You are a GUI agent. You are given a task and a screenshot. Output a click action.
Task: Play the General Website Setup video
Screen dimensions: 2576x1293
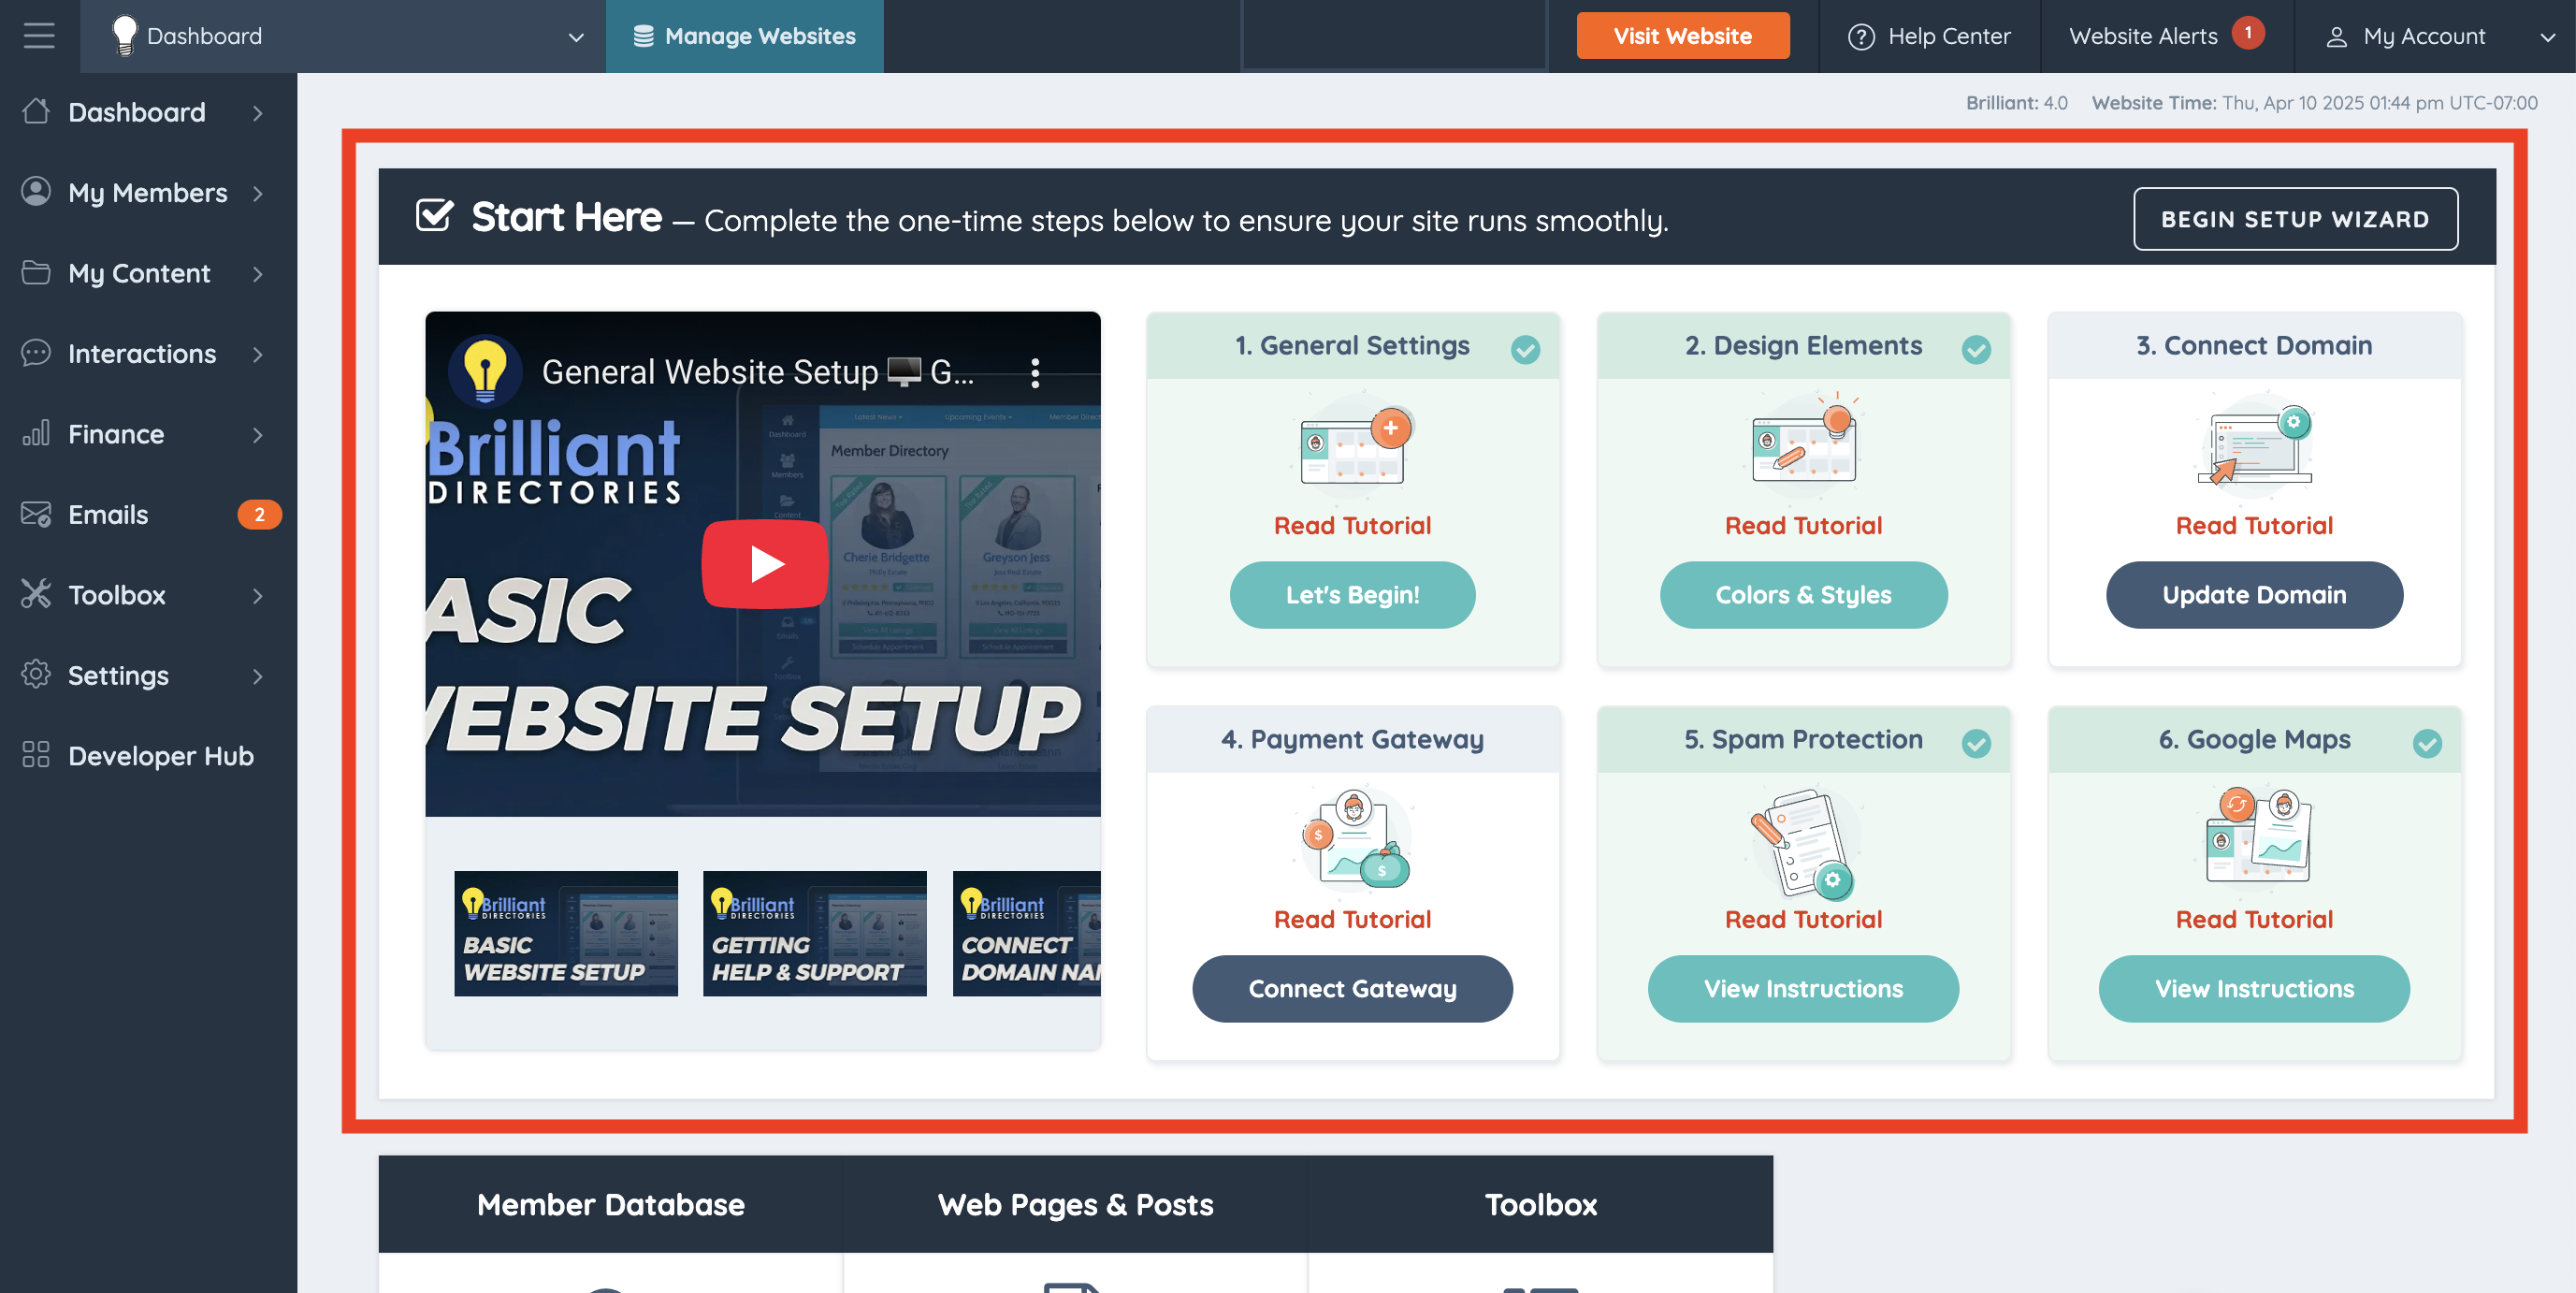[x=765, y=564]
